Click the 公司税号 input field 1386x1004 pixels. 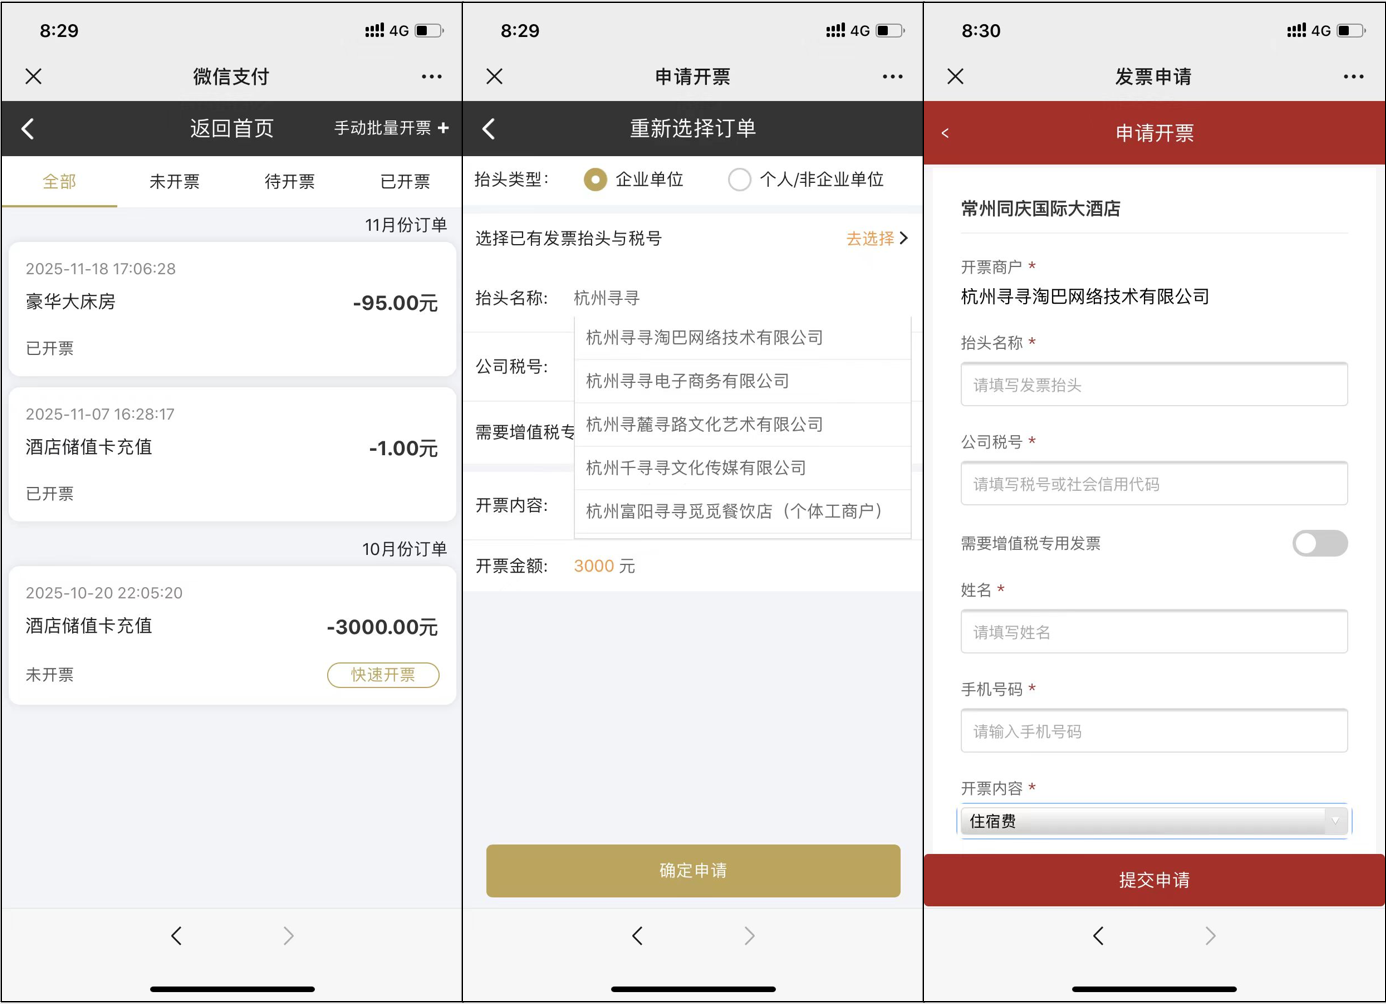[1154, 484]
